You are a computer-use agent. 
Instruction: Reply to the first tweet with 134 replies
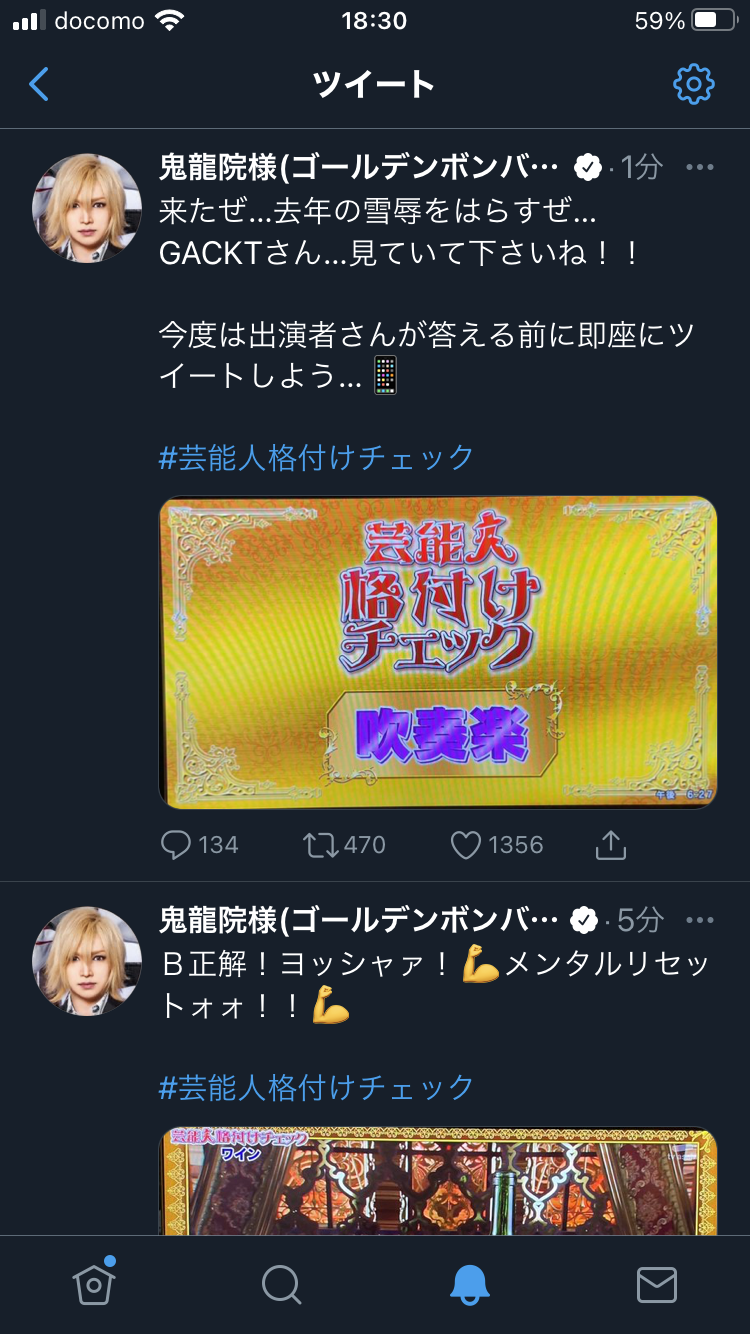pos(199,845)
